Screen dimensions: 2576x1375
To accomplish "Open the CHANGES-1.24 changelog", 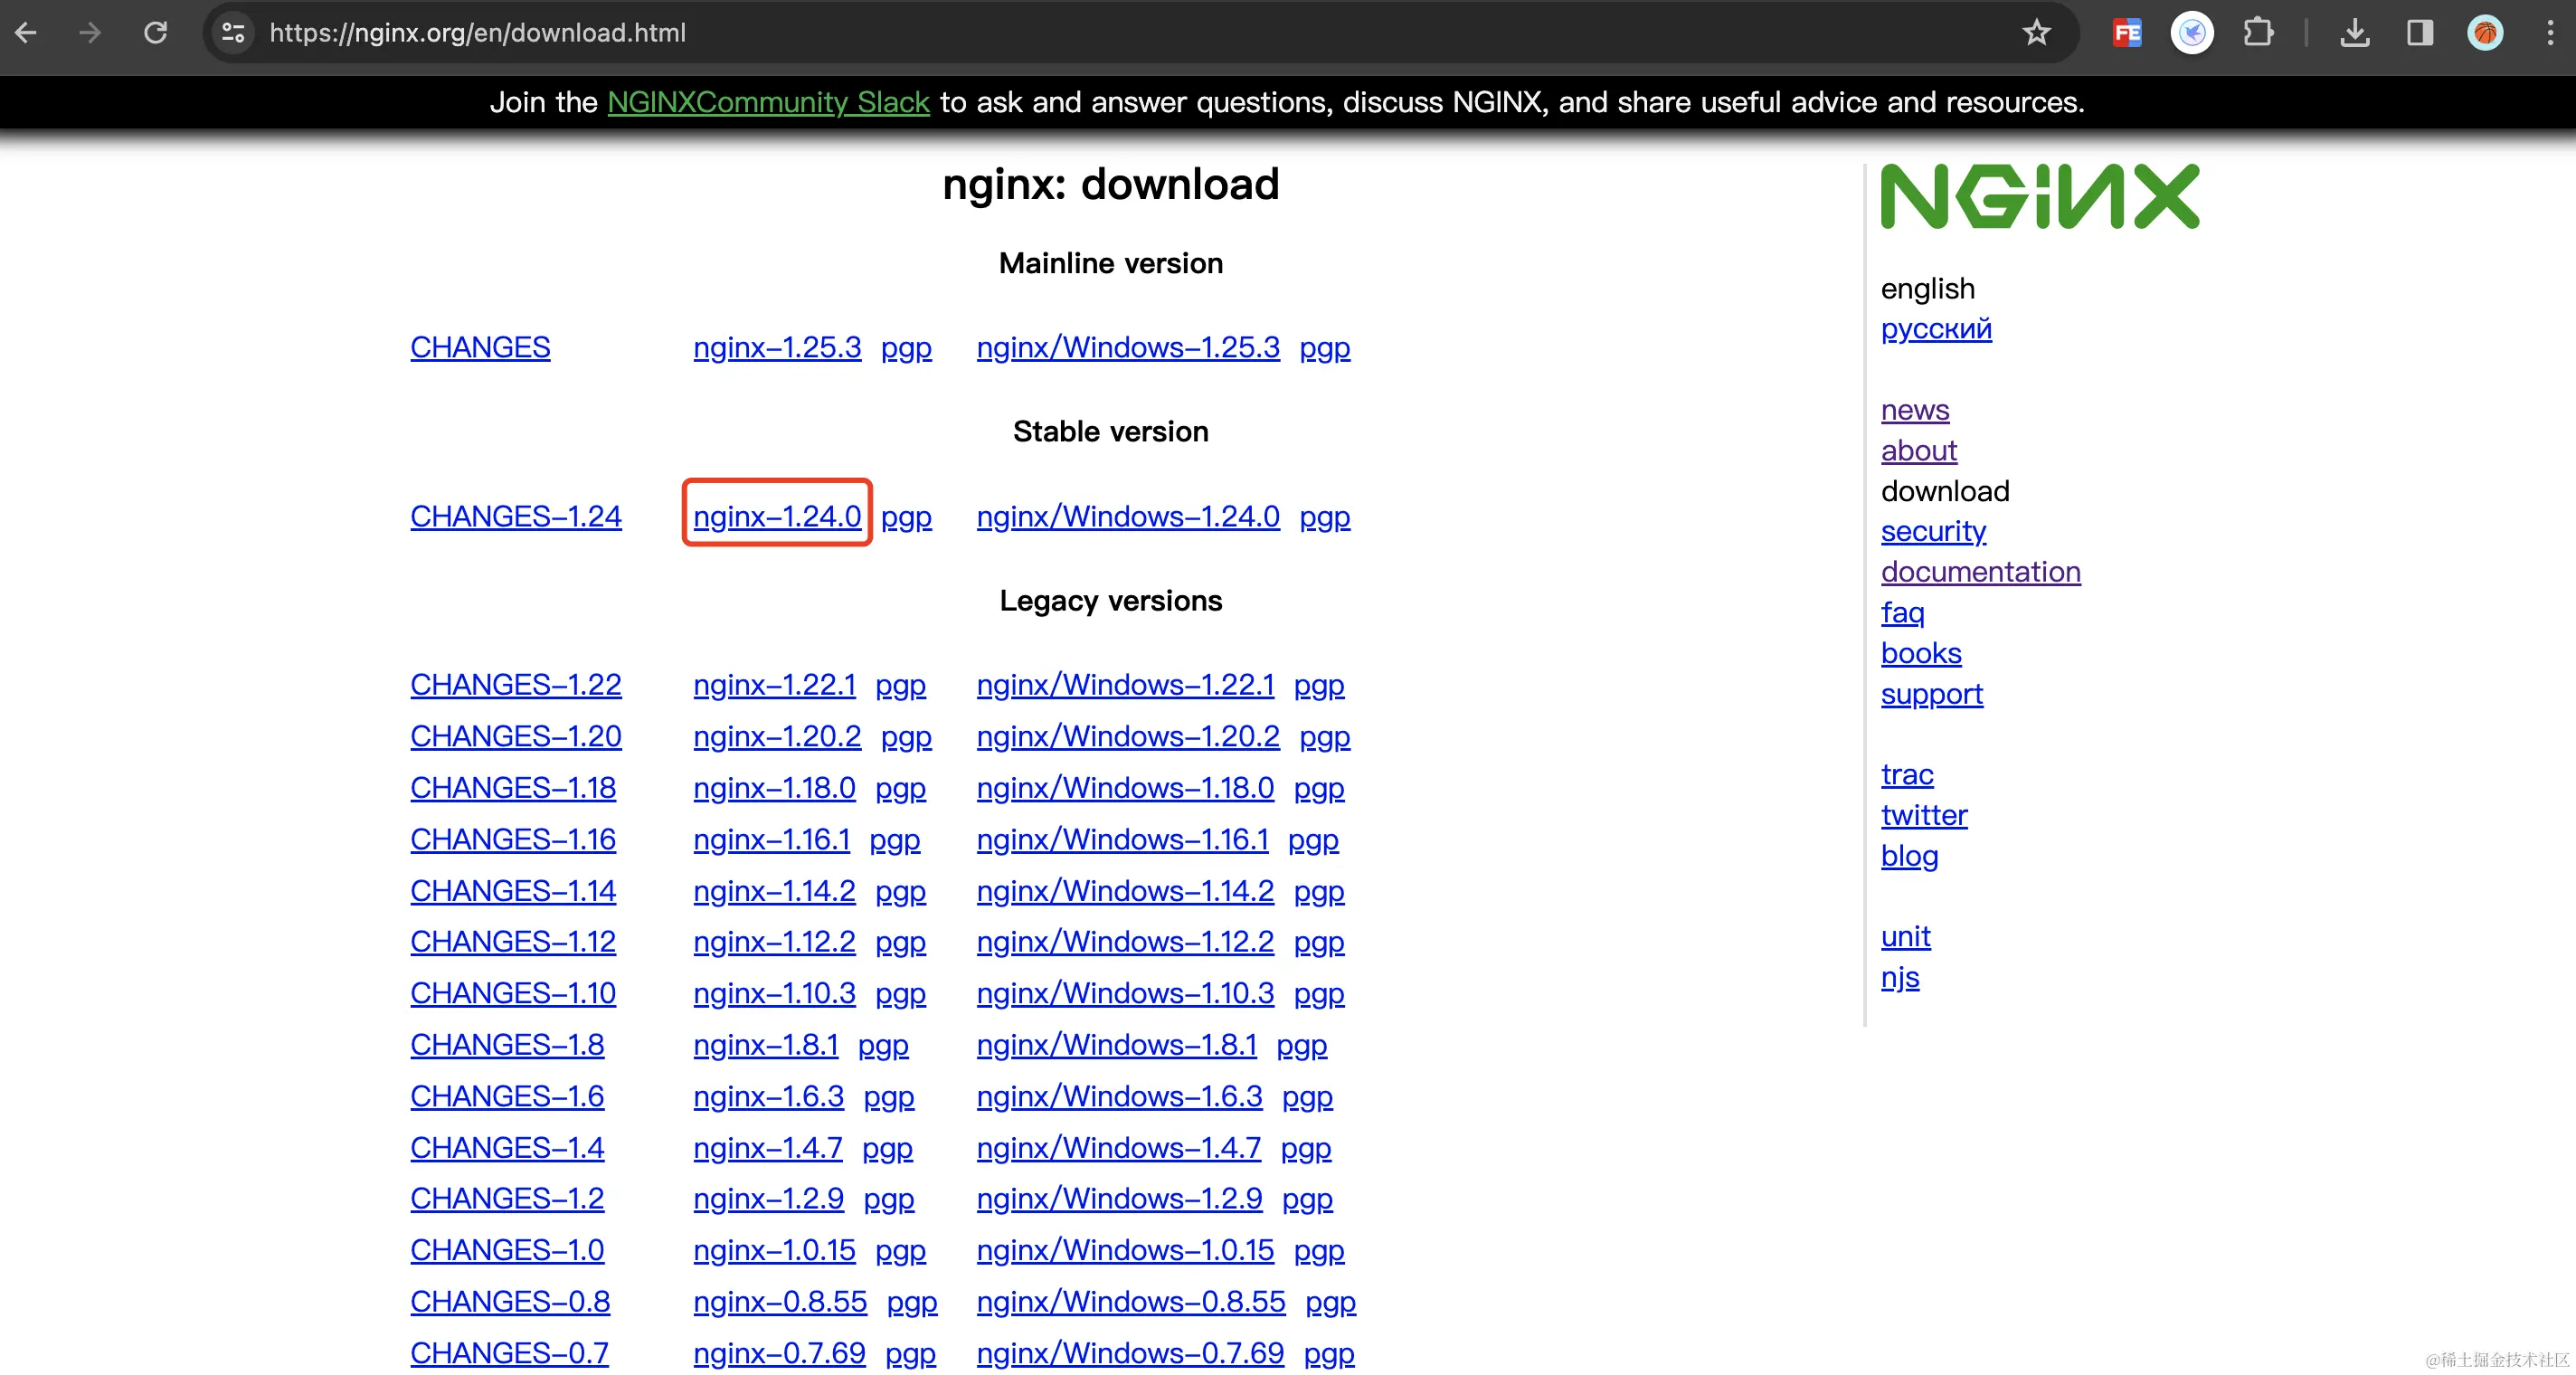I will click(x=515, y=516).
